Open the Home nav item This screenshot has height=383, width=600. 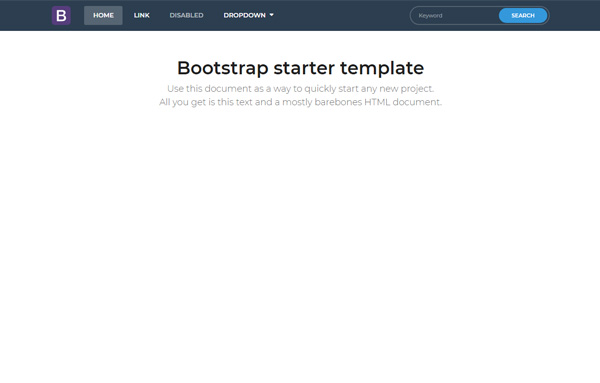click(x=103, y=15)
